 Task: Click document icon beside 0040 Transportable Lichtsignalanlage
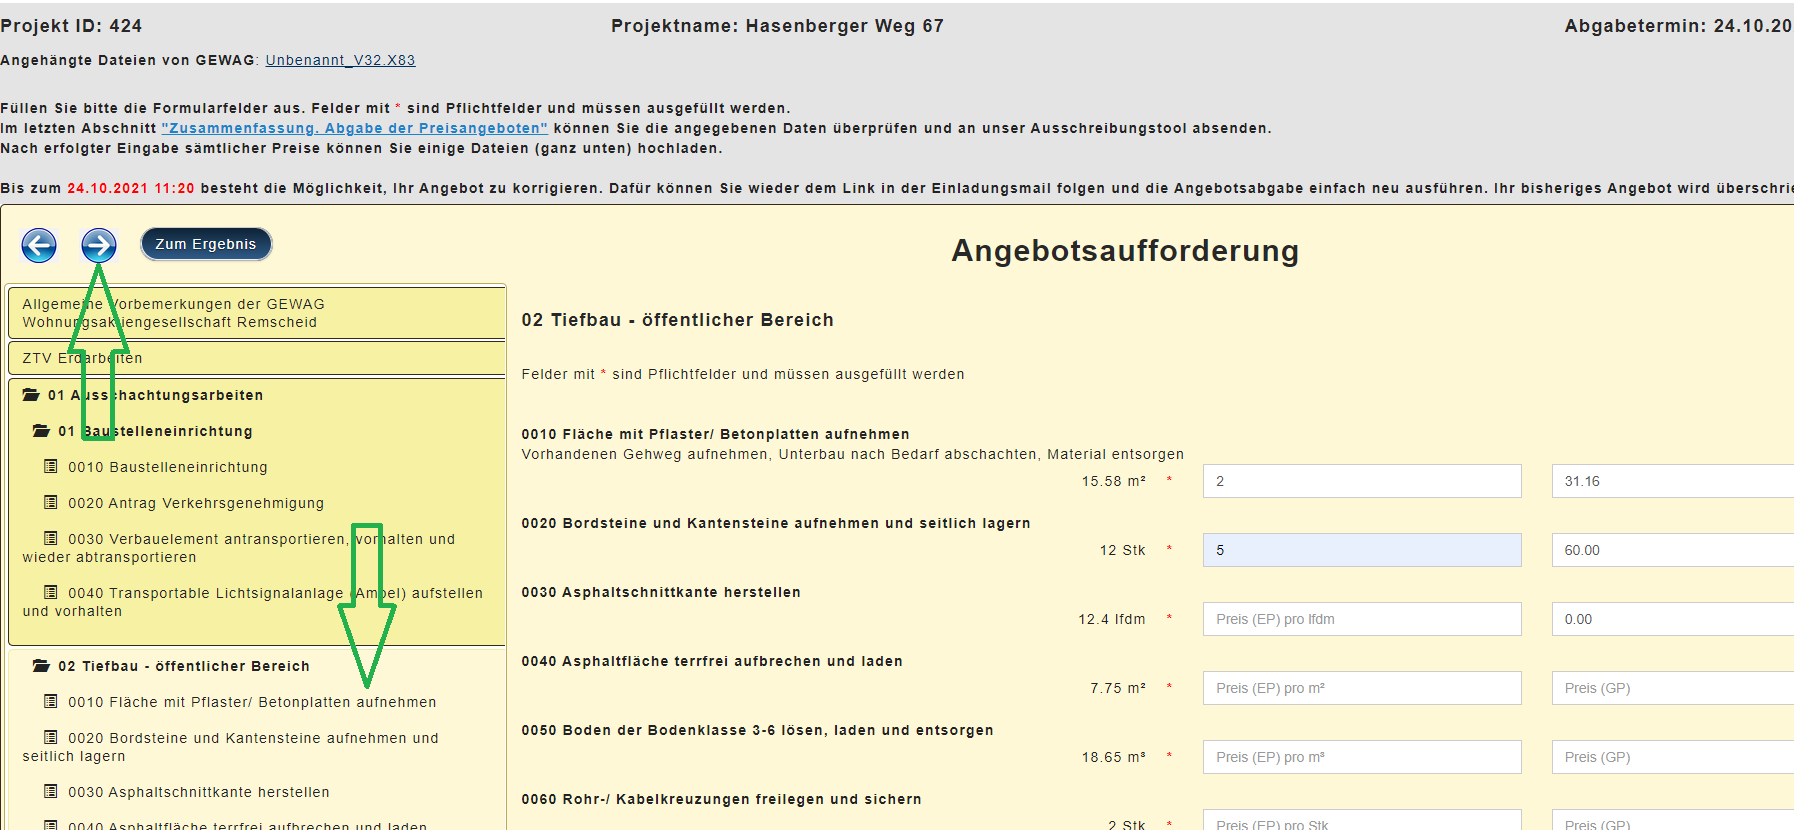(x=51, y=593)
